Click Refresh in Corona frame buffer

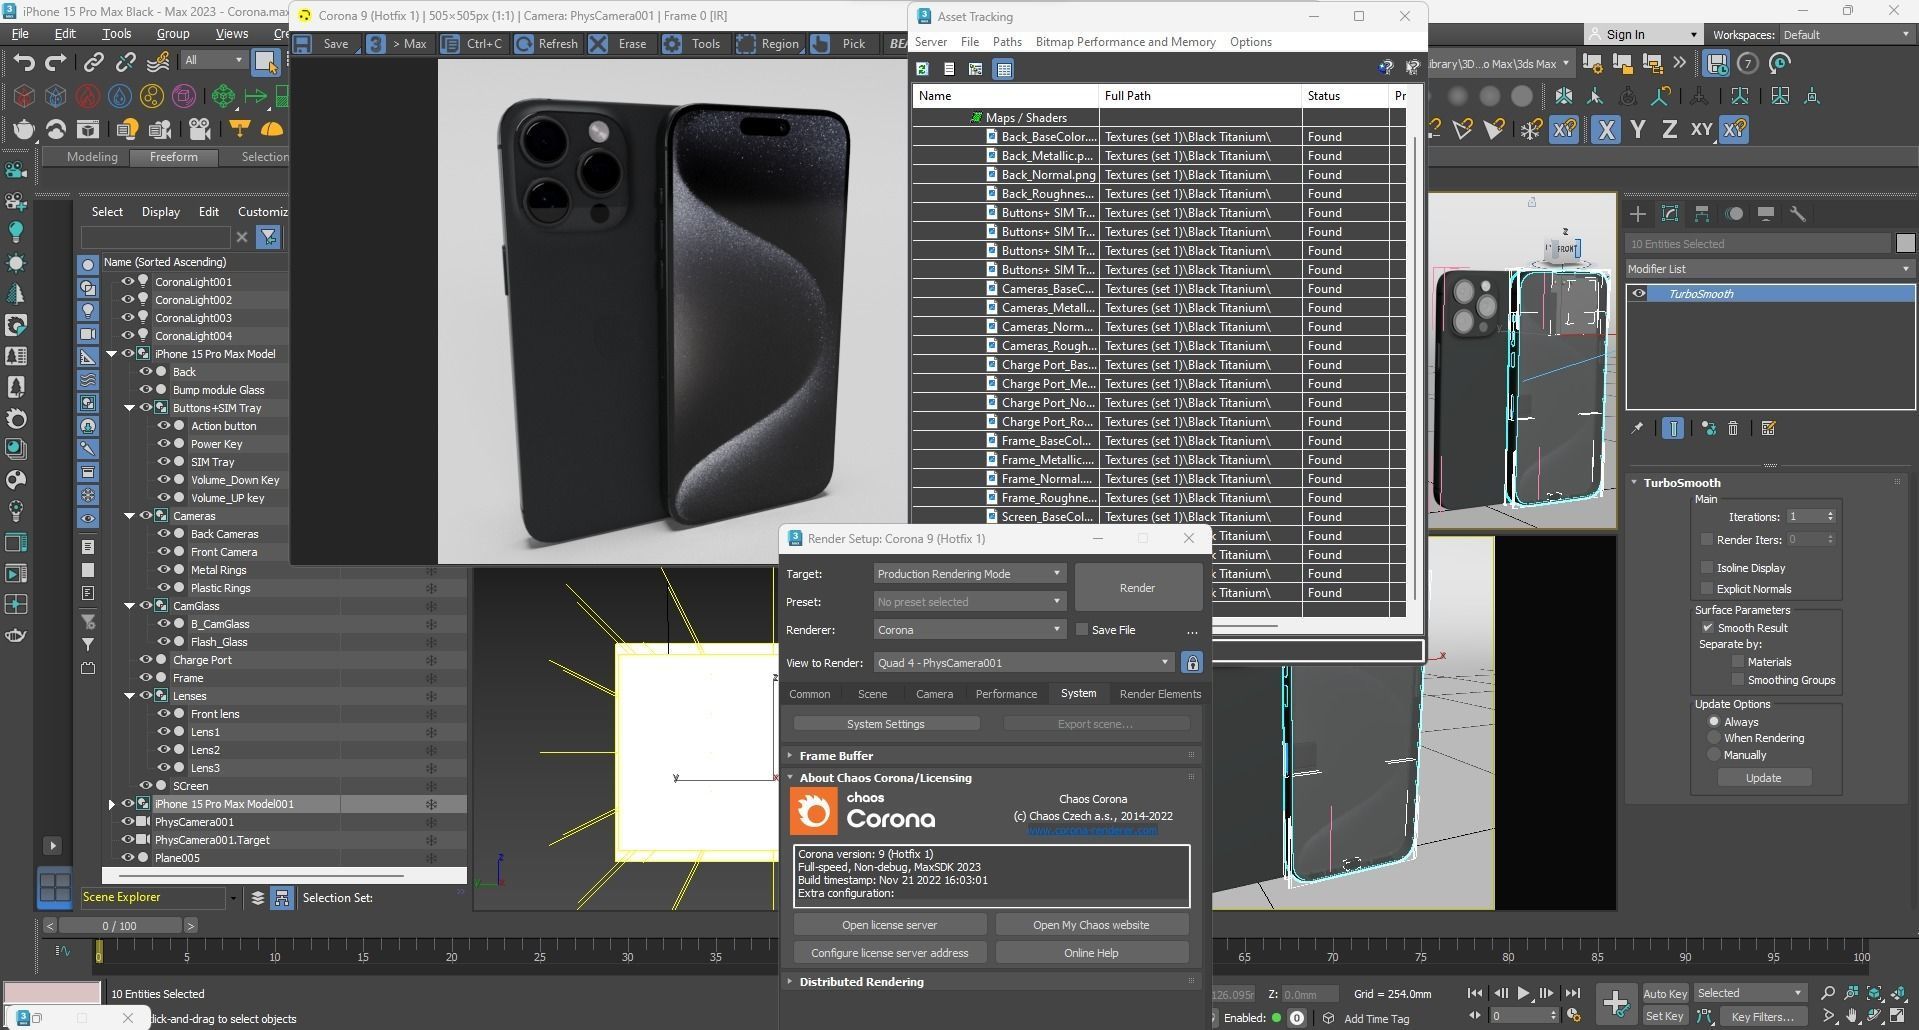click(x=546, y=44)
